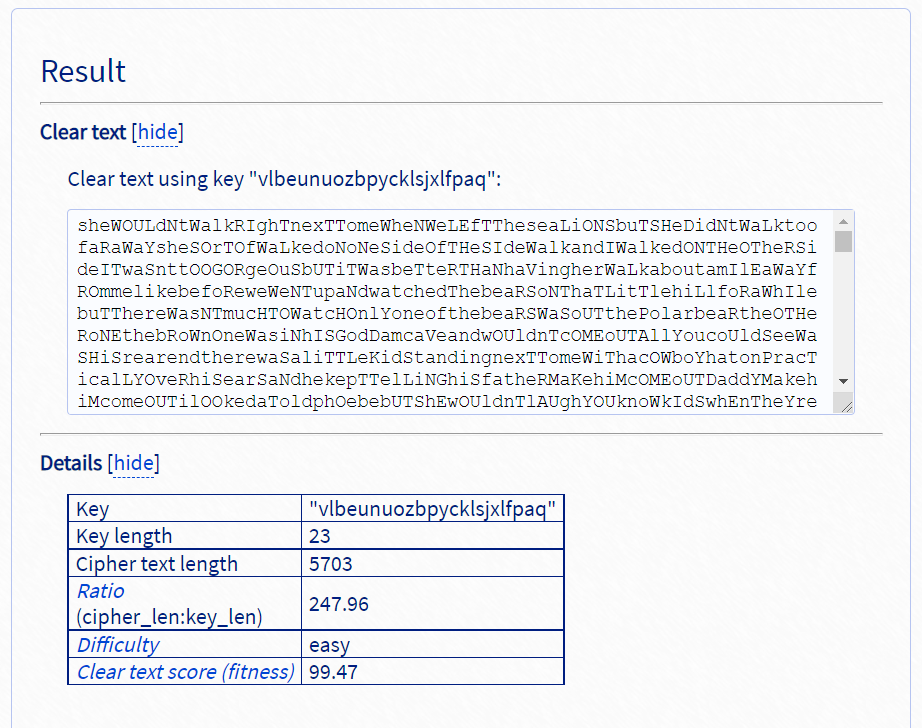The height and width of the screenshot is (728, 922).
Task: Select the key length value 23
Action: coord(320,536)
